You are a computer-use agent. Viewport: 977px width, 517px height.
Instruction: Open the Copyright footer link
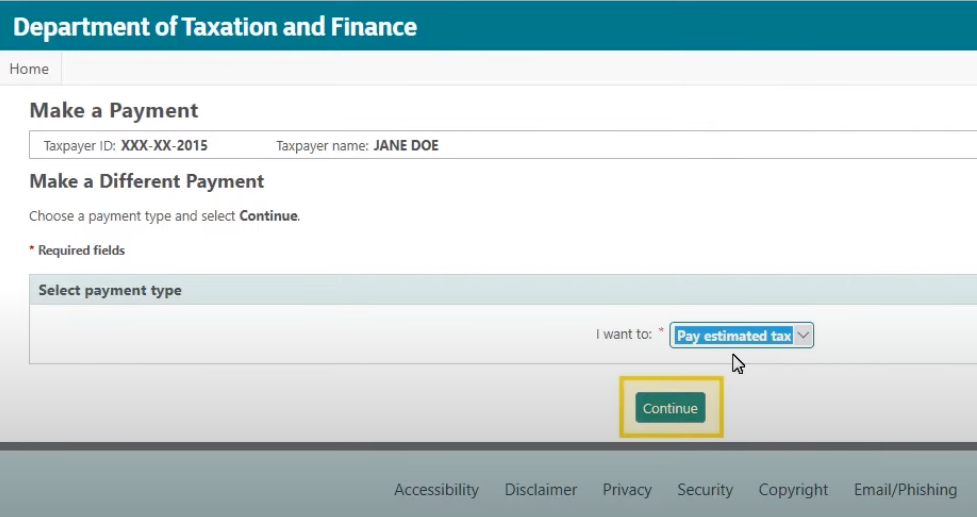click(793, 490)
